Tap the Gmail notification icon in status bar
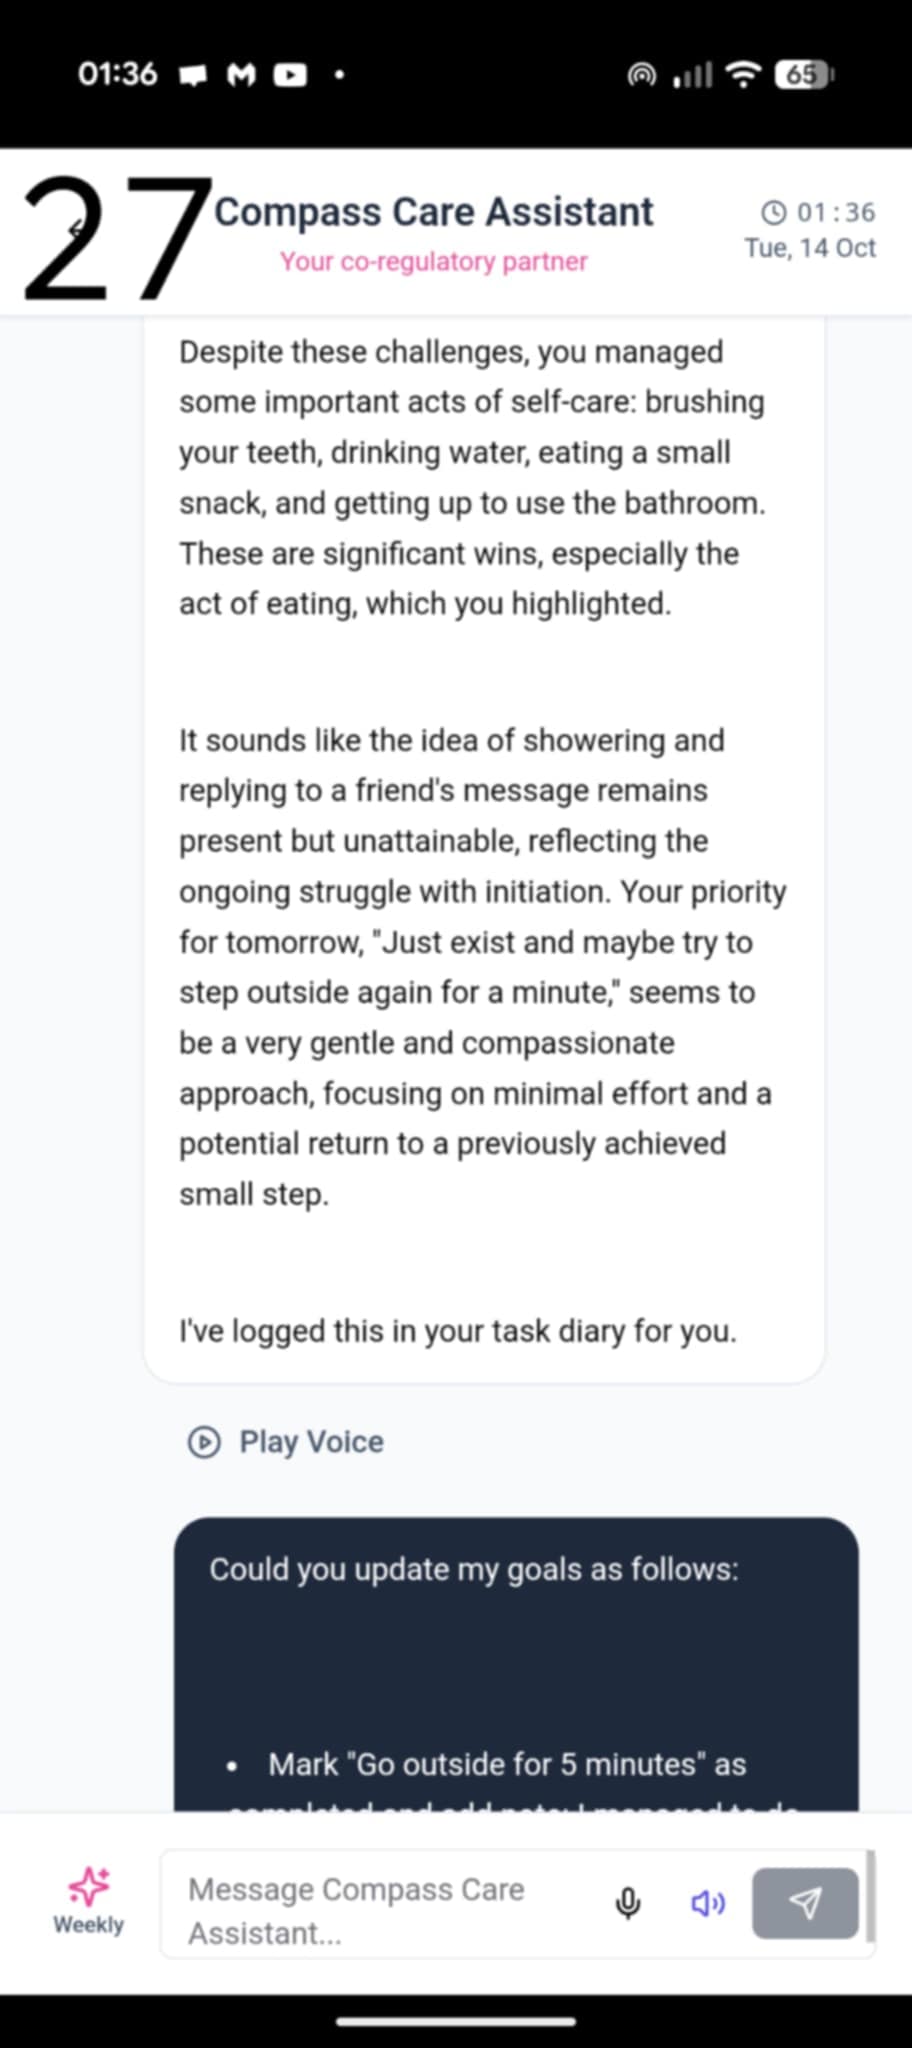This screenshot has height=2048, width=912. tap(241, 75)
